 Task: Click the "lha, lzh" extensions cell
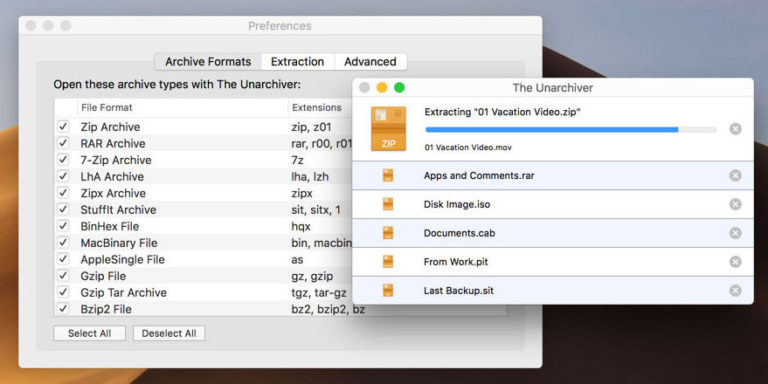310,177
